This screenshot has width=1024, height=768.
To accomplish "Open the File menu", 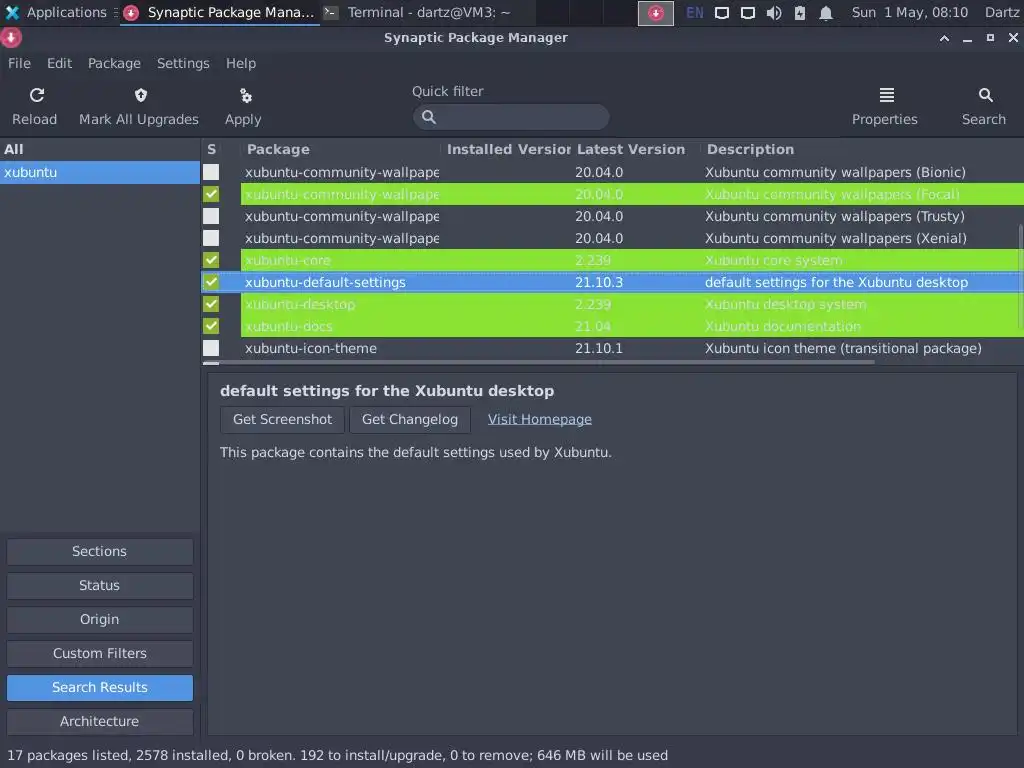I will coord(19,63).
